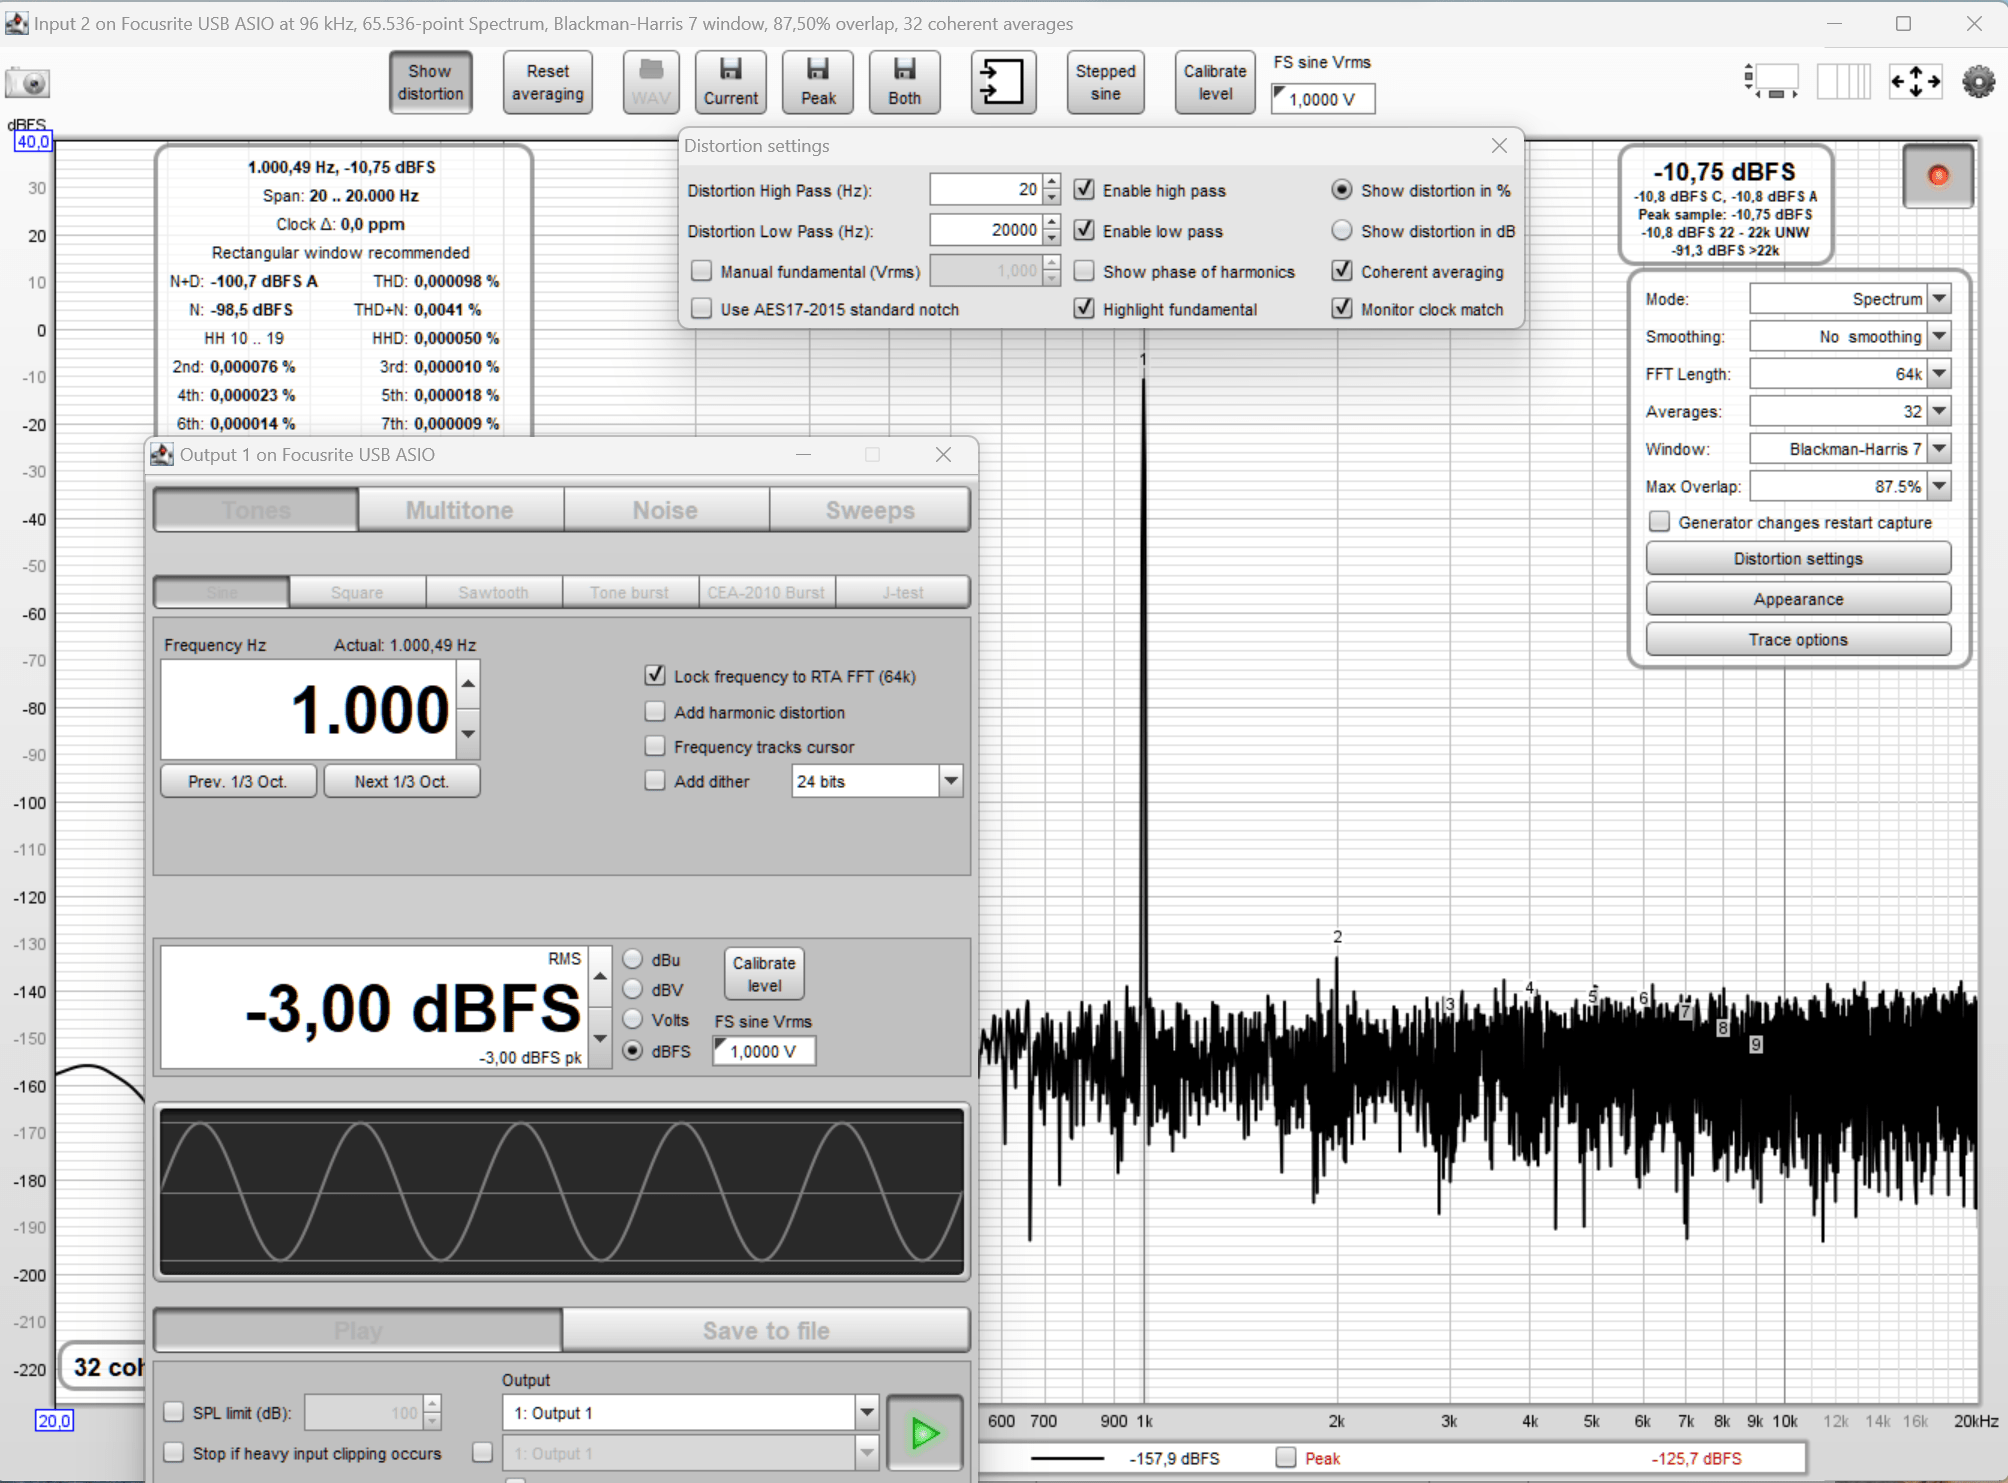Toggle the Peak trace checkbox
Screen dimensions: 2008x1483
pos(1286,1457)
